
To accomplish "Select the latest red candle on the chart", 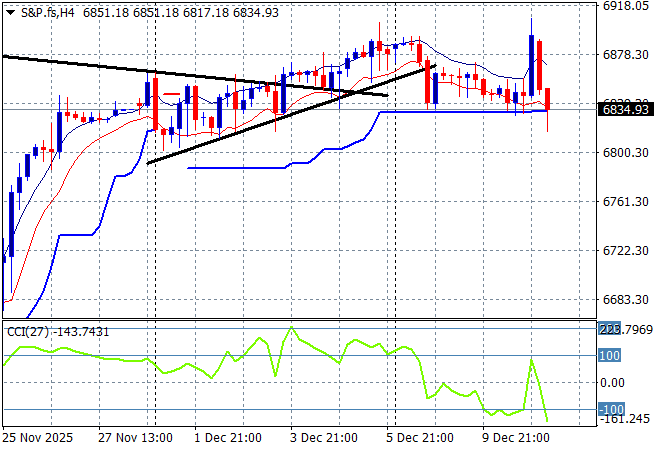I will point(548,99).
